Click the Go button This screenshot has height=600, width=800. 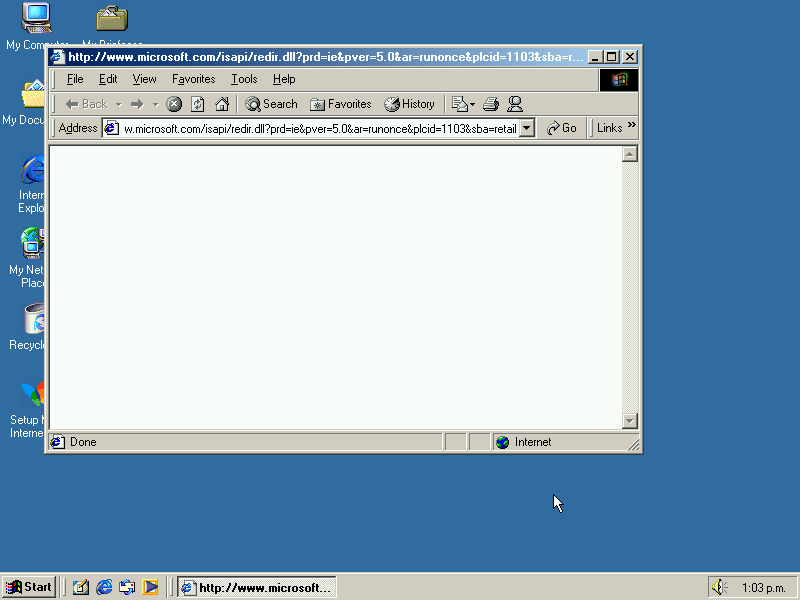[561, 128]
